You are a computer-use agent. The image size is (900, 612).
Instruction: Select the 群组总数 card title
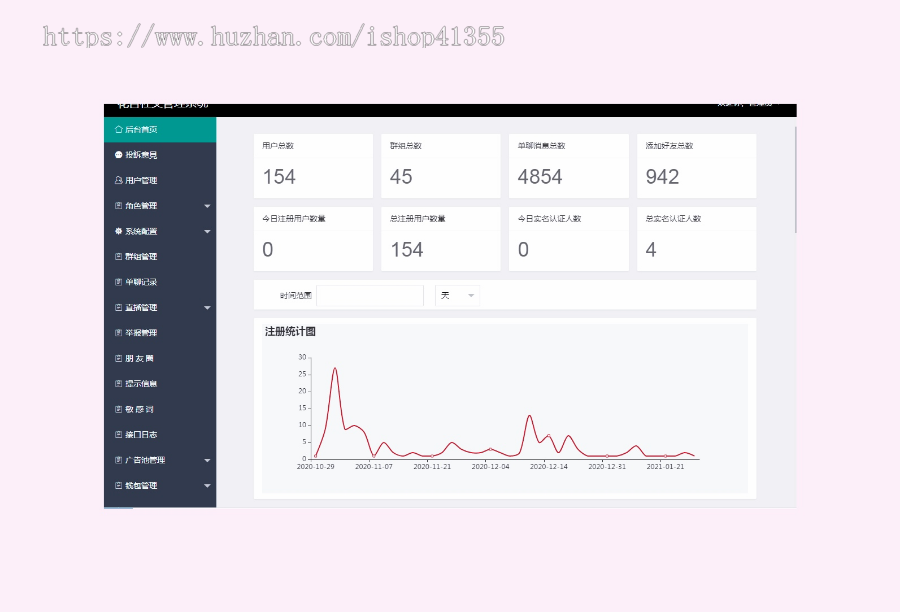tap(406, 146)
